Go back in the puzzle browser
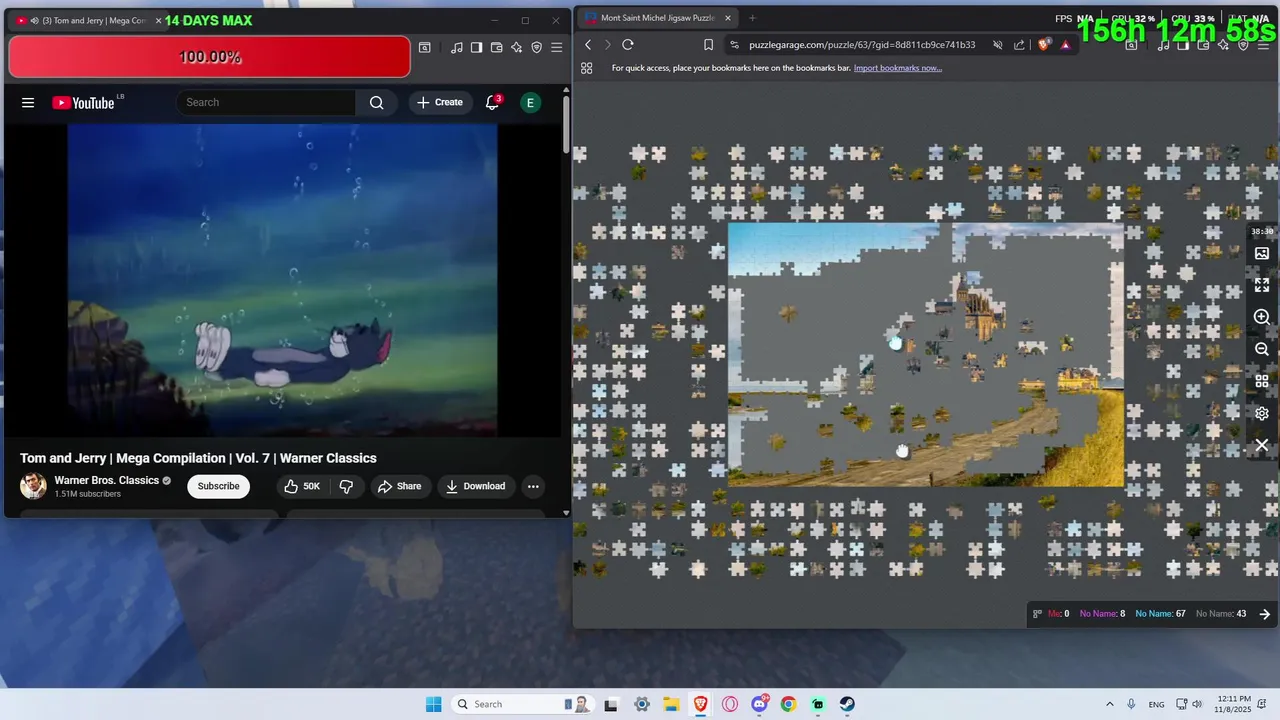1280x720 pixels. (x=588, y=44)
